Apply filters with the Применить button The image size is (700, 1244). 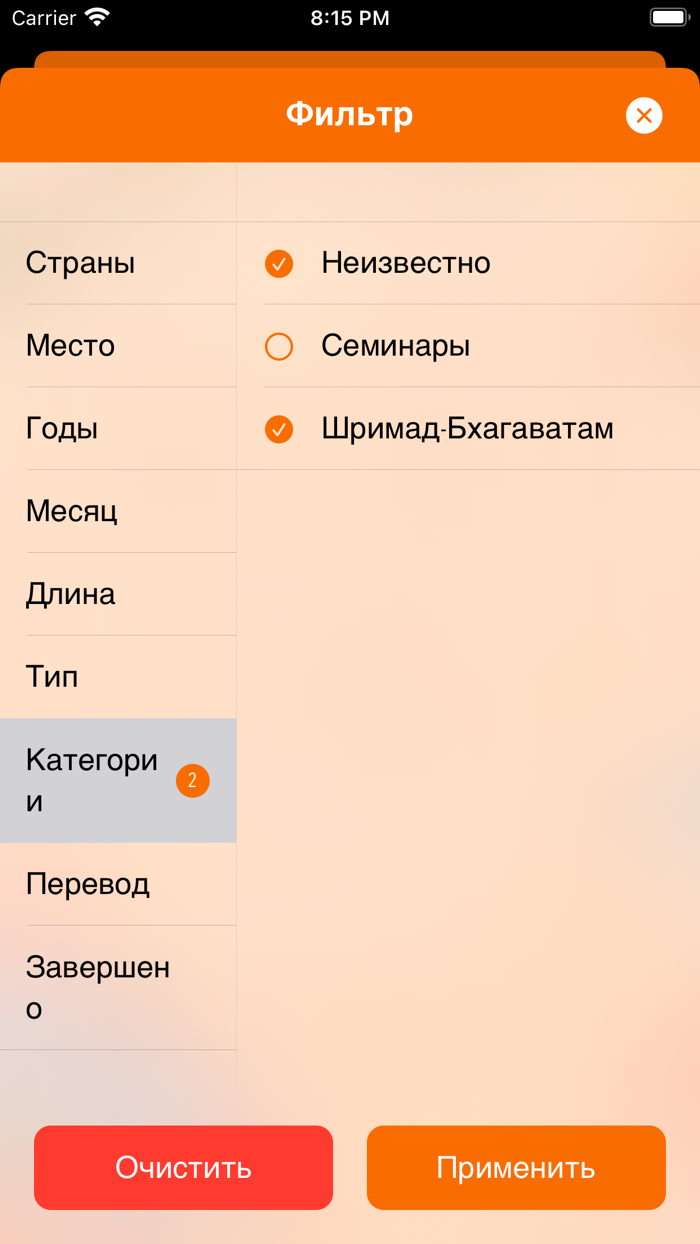point(516,1167)
